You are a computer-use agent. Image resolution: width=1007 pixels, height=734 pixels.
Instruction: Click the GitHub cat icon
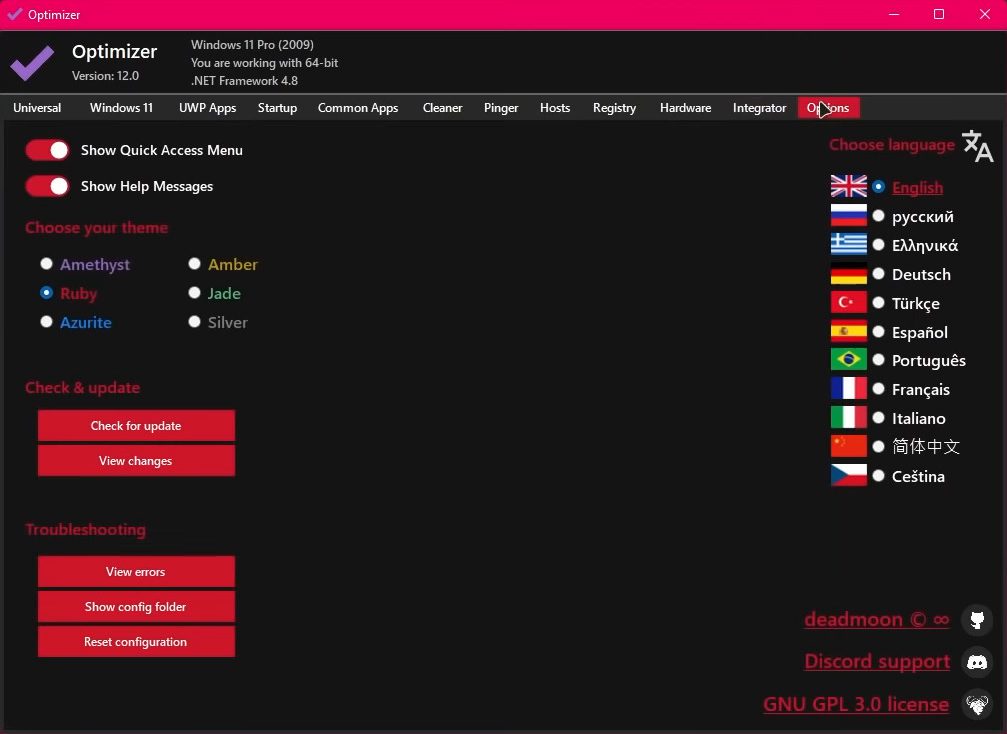977,620
